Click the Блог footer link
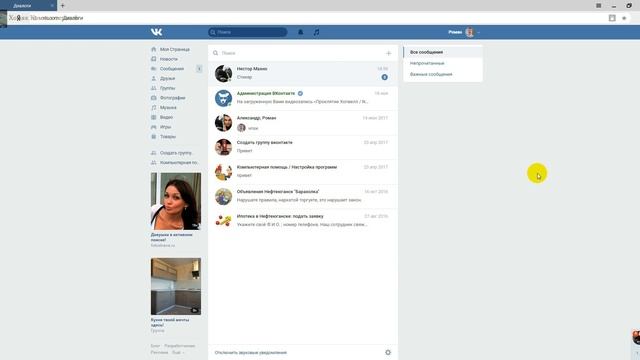640x360 pixels. coord(155,346)
